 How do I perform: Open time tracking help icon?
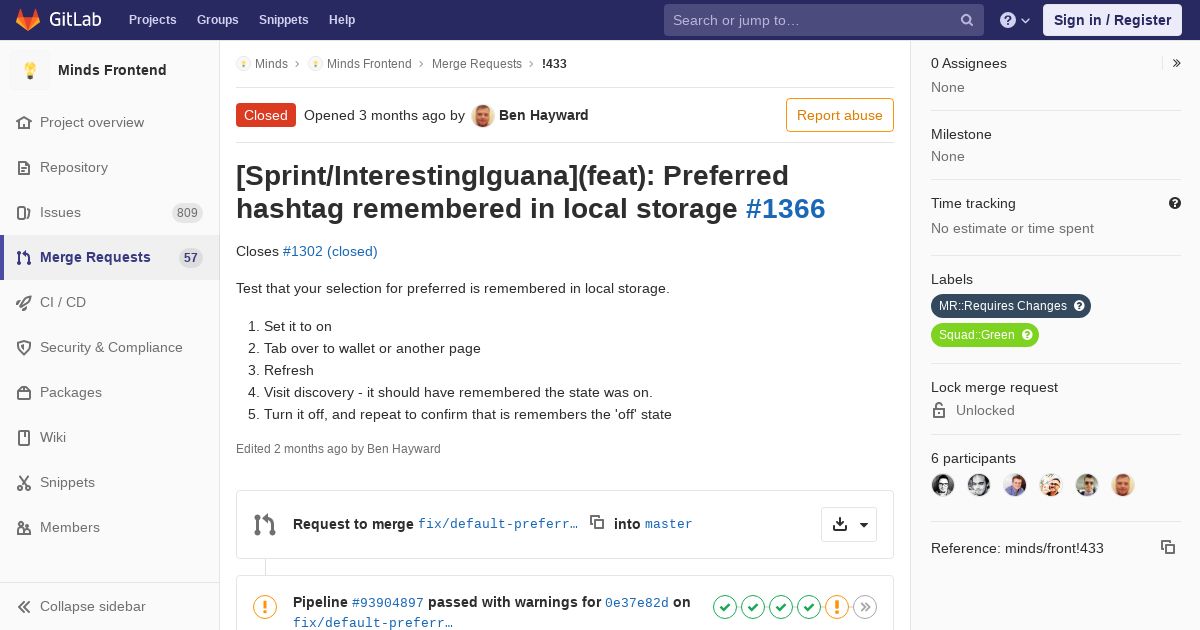[x=1175, y=203]
